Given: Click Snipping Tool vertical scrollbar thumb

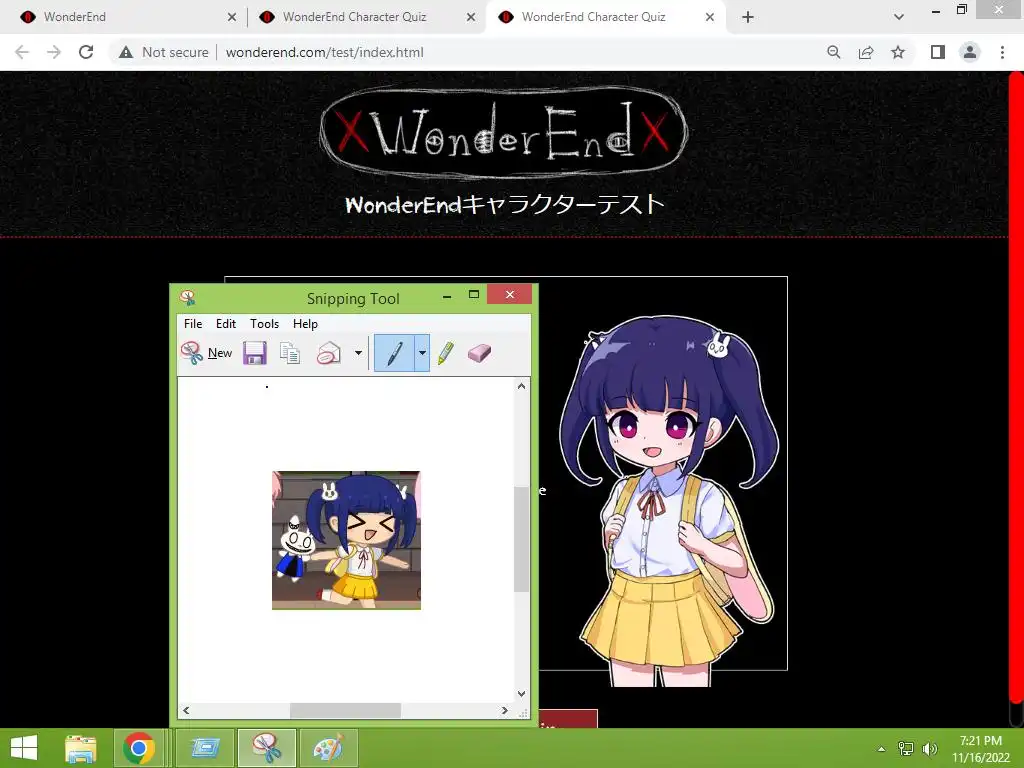Looking at the screenshot, I should [x=521, y=539].
